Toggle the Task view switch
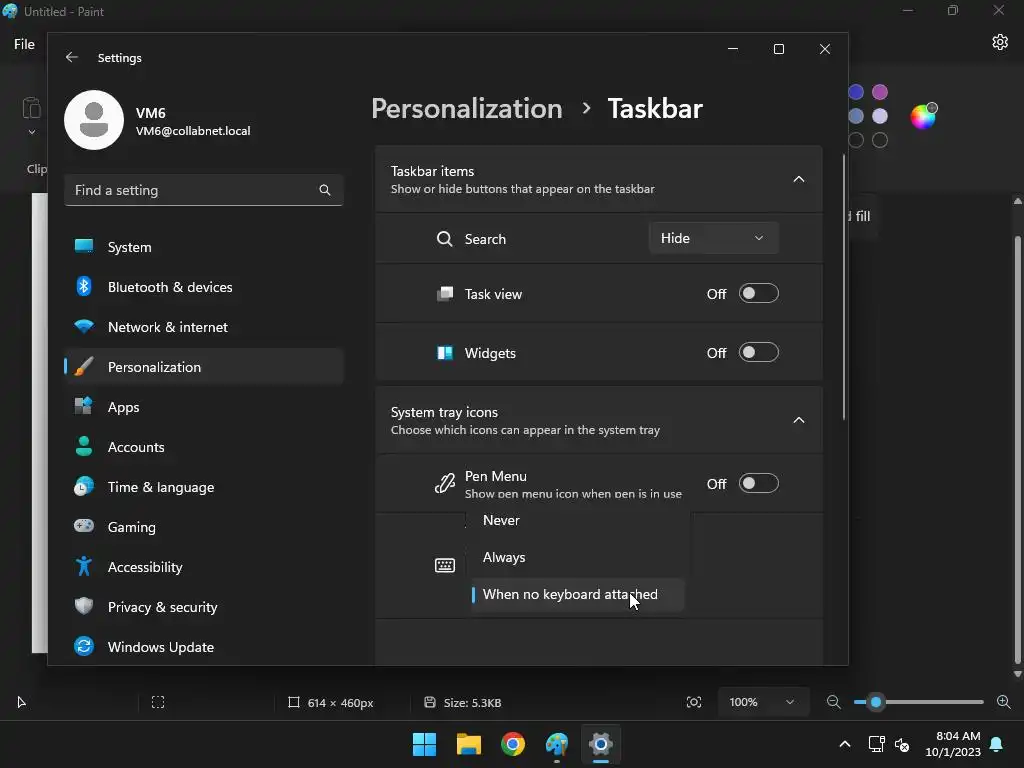Viewport: 1024px width, 768px height. 758,293
